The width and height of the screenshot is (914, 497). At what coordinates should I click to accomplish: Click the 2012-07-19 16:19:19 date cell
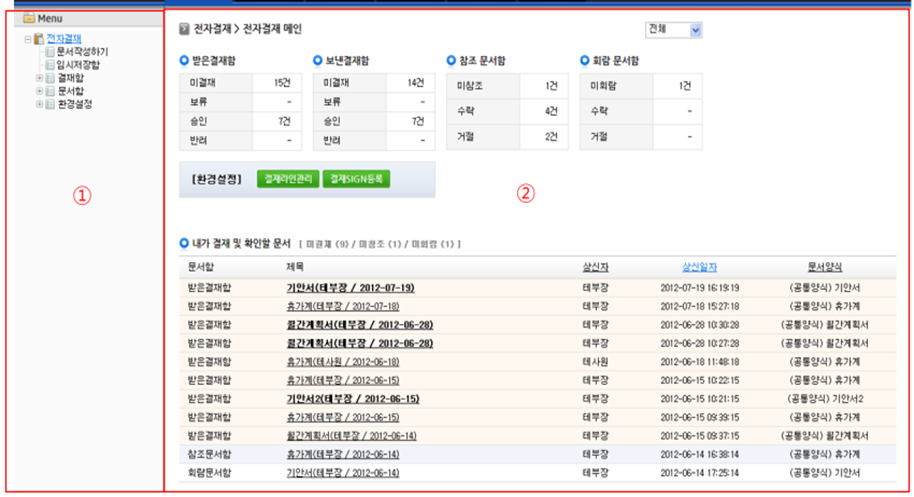(699, 288)
